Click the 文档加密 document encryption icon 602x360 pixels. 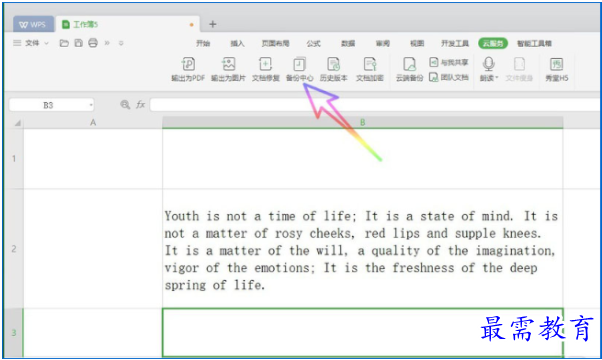click(370, 64)
